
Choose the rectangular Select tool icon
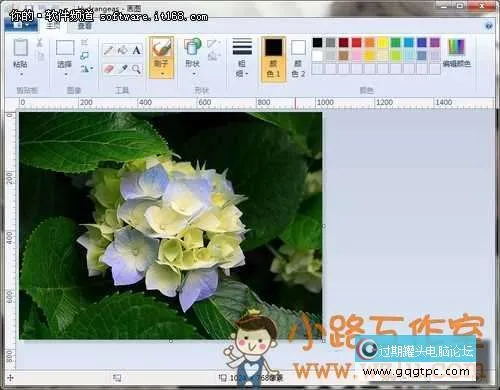65,47
